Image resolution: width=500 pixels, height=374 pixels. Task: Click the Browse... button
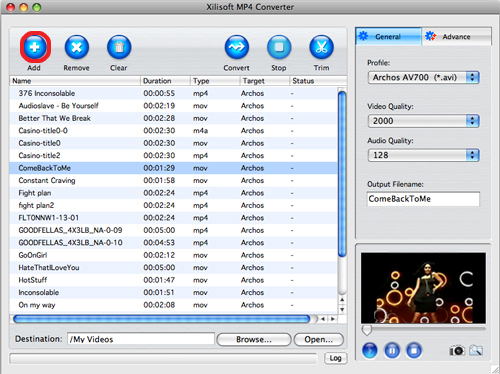click(x=254, y=339)
